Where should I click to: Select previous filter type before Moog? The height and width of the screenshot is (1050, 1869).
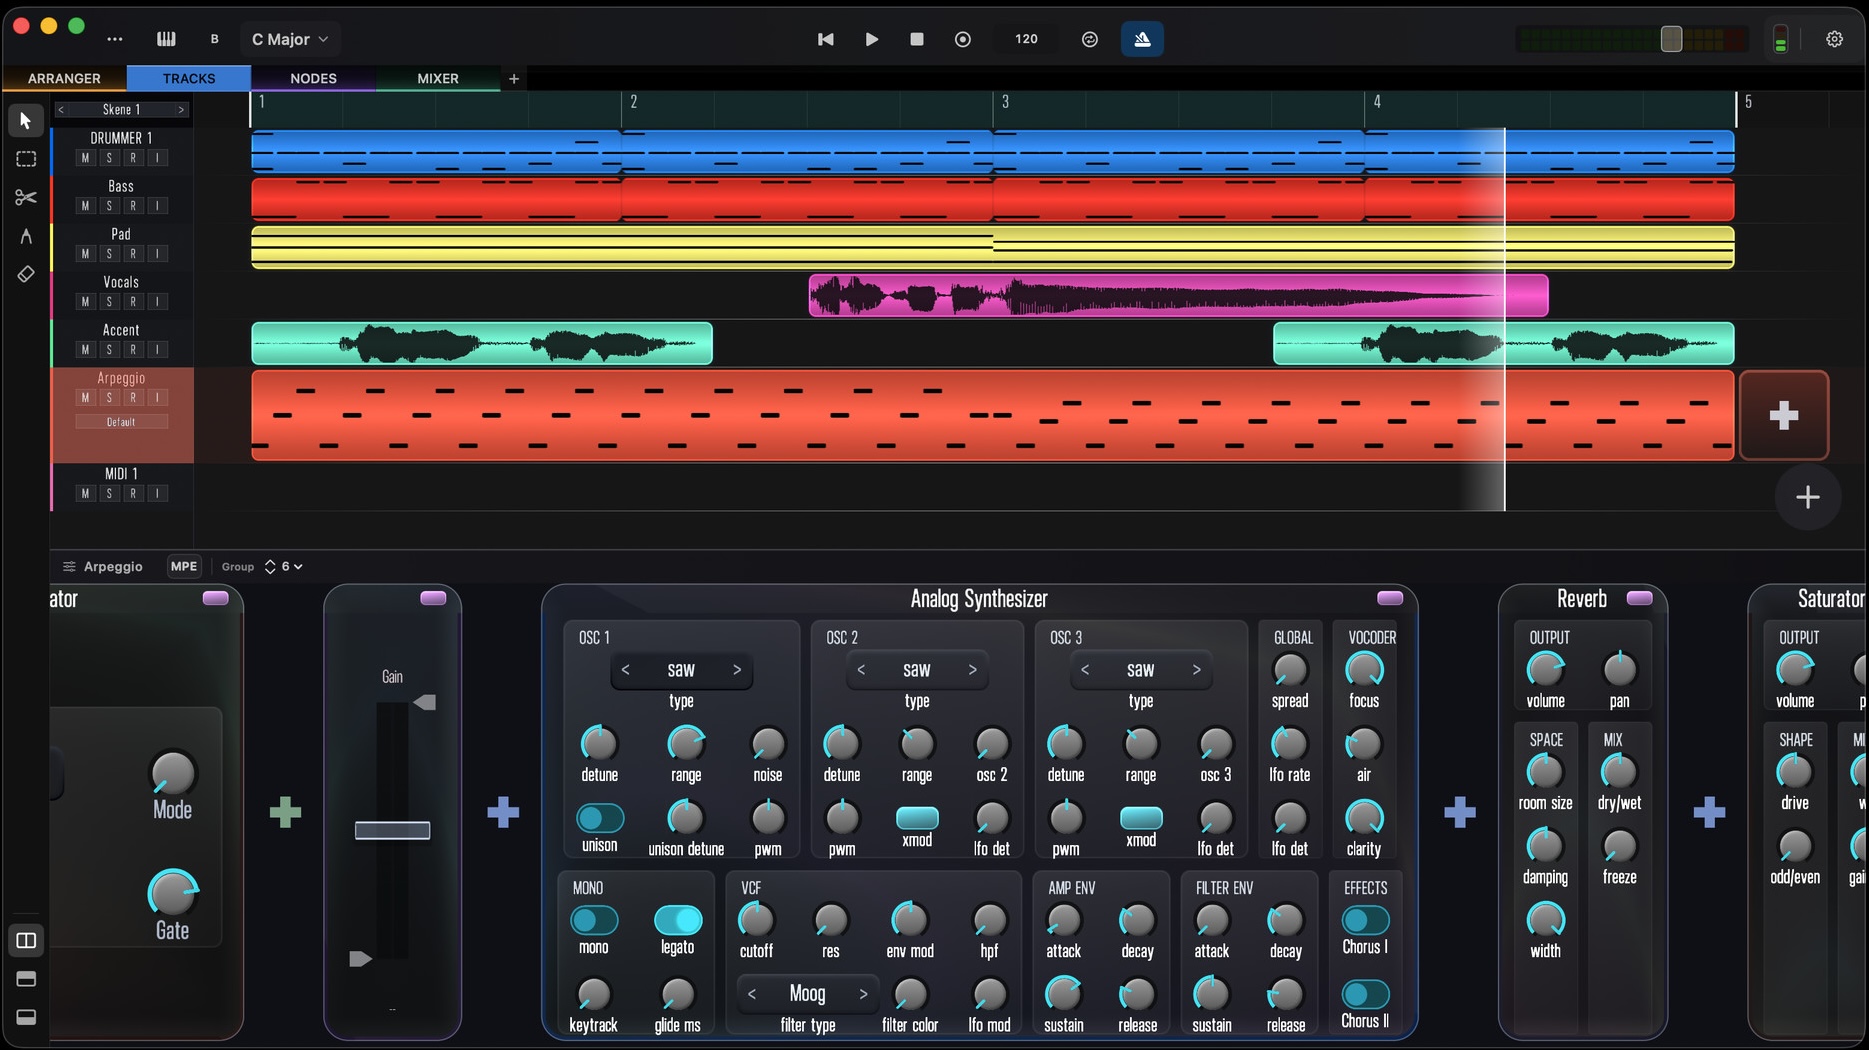(x=752, y=994)
